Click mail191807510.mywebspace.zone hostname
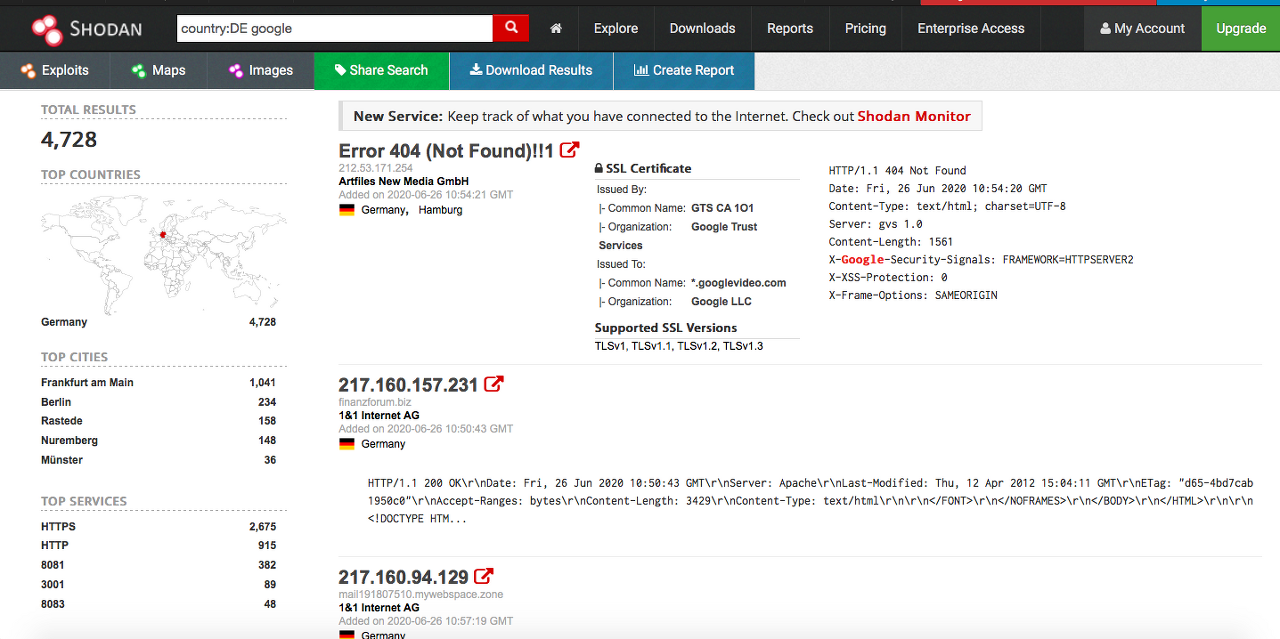 421,594
